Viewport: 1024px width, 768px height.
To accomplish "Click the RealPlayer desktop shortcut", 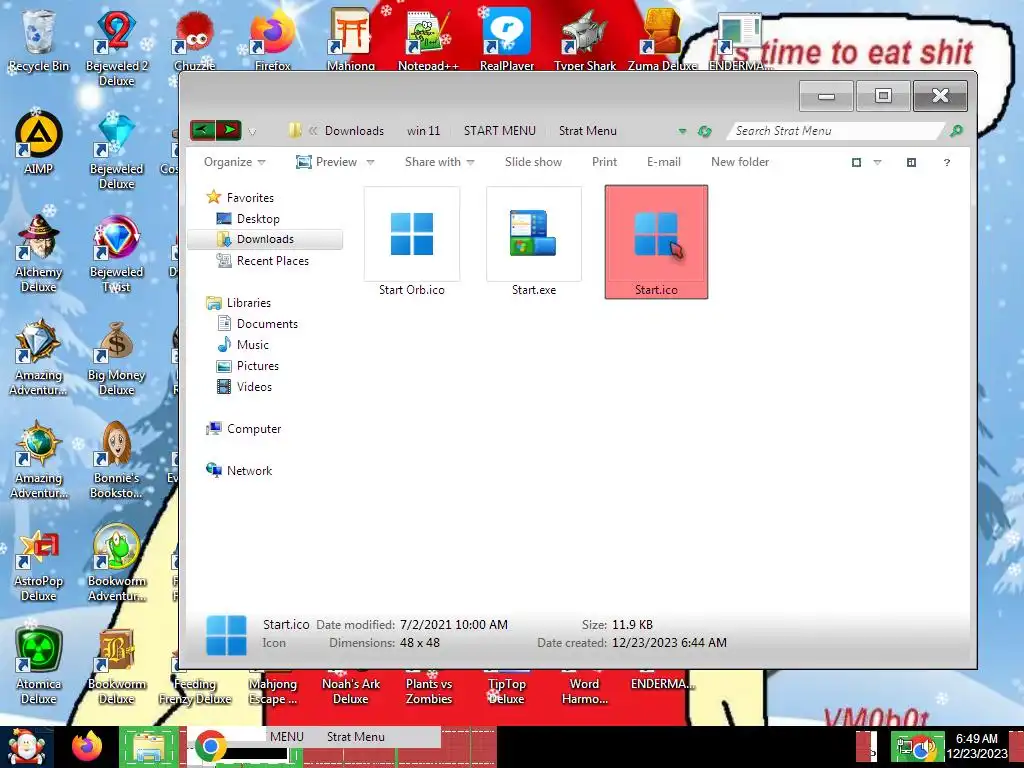I will (x=507, y=40).
